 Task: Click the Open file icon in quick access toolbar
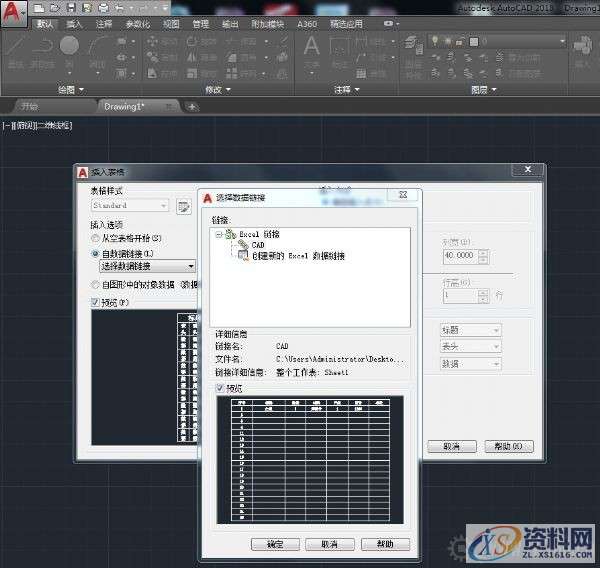tap(55, 7)
